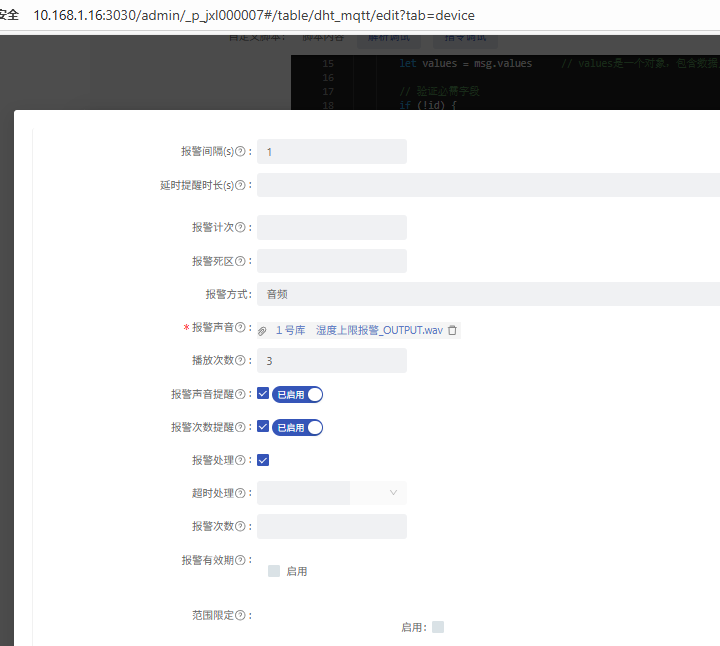Enable the 范围限定 启用 checkbox
The width and height of the screenshot is (720, 646).
tap(438, 627)
